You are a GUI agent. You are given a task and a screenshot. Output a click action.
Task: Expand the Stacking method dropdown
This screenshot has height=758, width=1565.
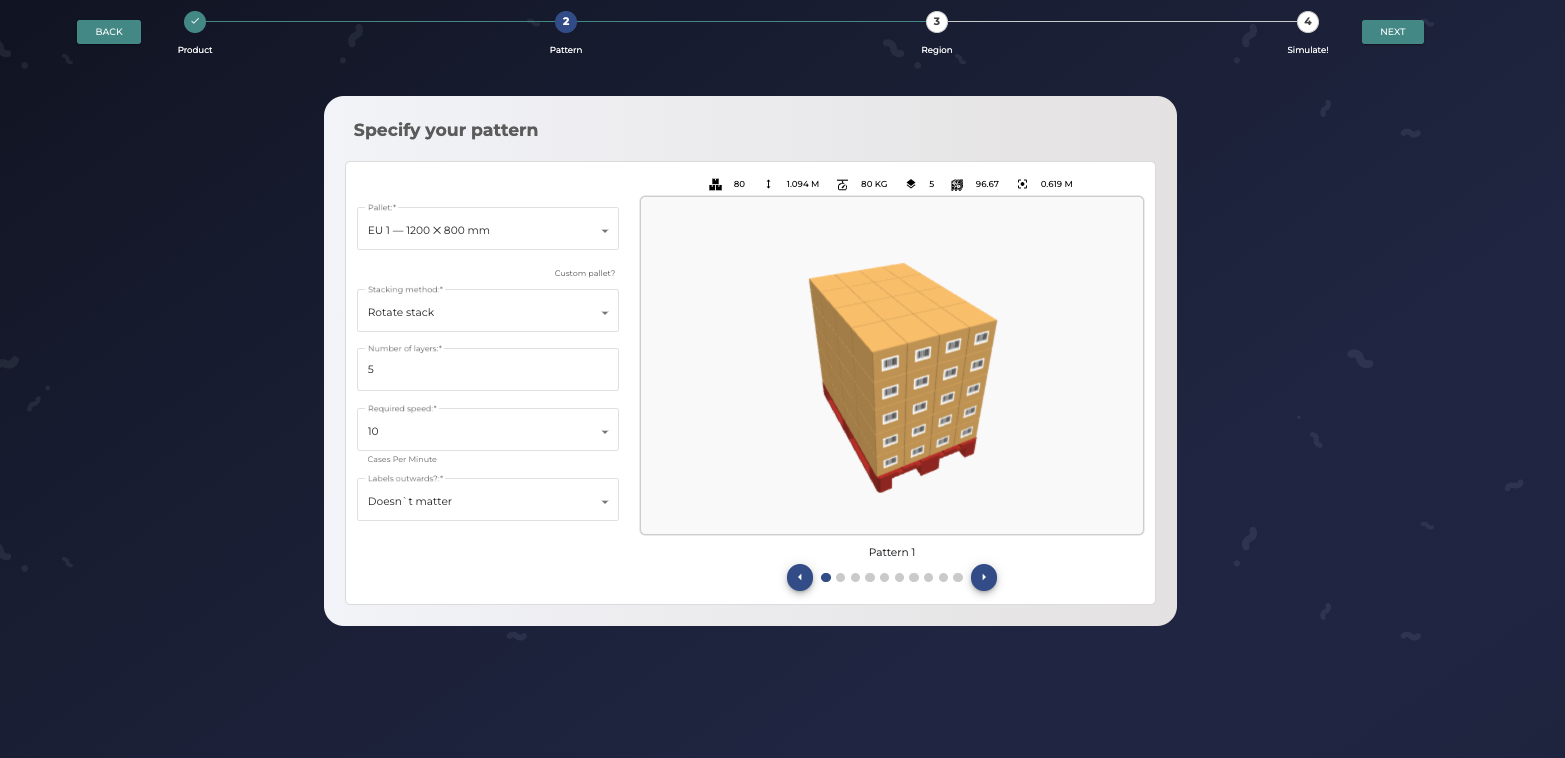[x=487, y=312]
